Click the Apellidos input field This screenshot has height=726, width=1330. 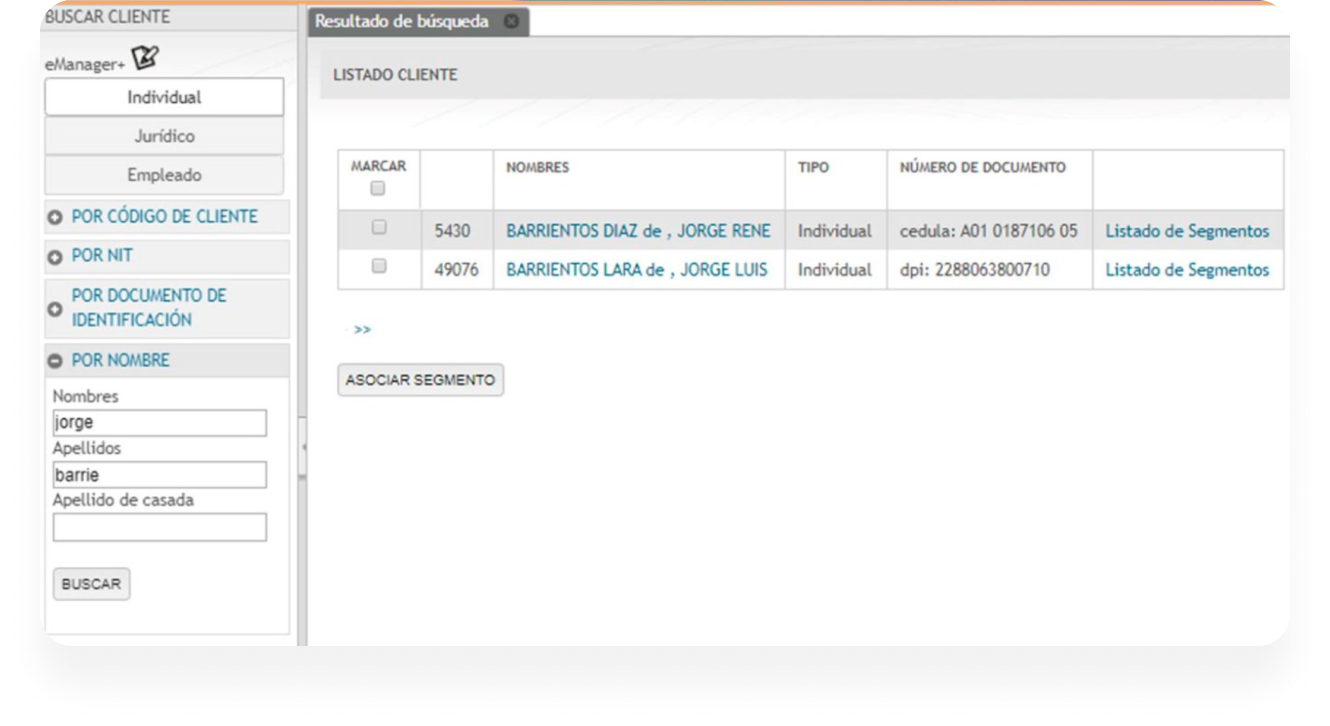(160, 475)
